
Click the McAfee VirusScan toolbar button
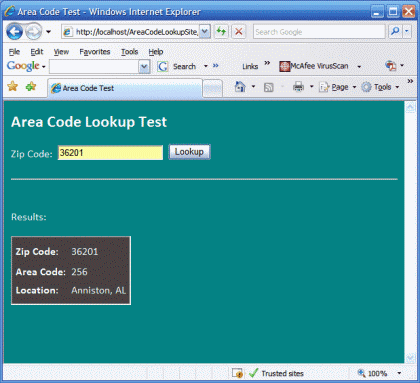[314, 66]
